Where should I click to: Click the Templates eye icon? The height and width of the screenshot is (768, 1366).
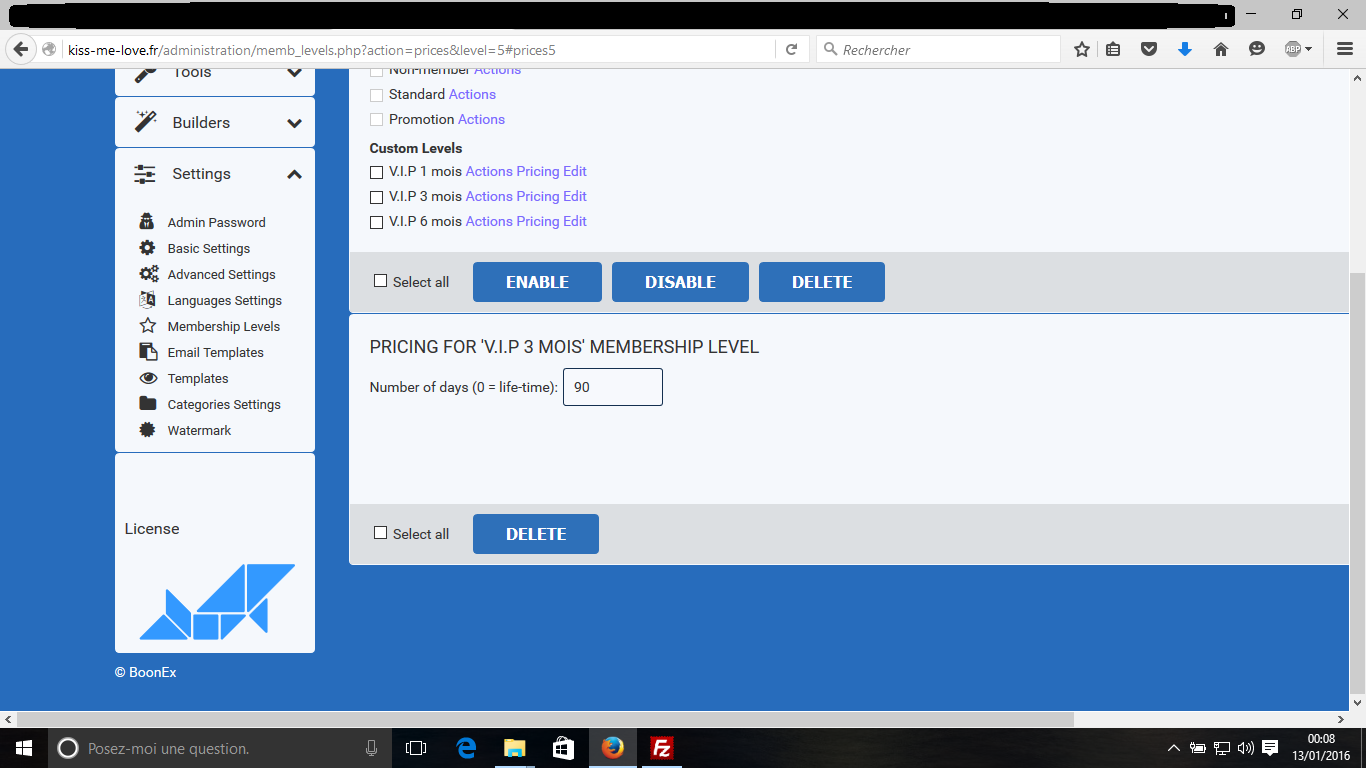pyautogui.click(x=148, y=378)
